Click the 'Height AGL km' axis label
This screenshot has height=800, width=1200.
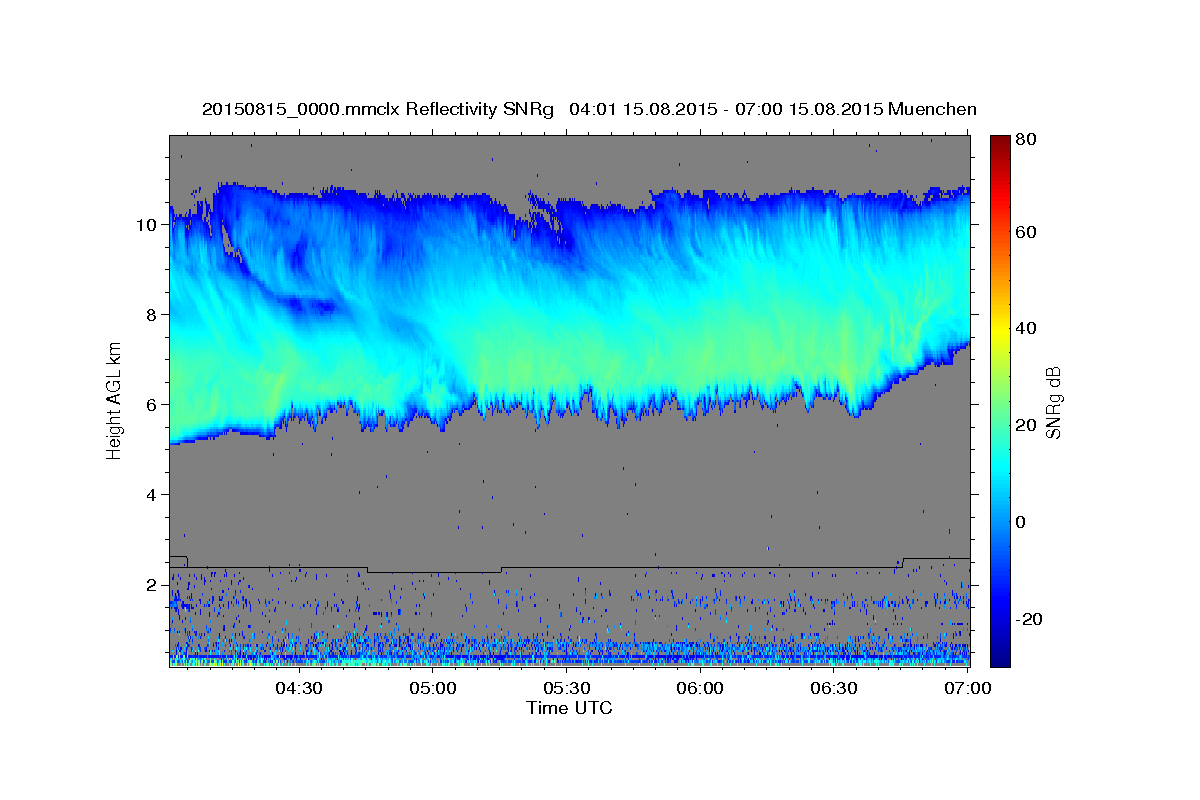115,401
